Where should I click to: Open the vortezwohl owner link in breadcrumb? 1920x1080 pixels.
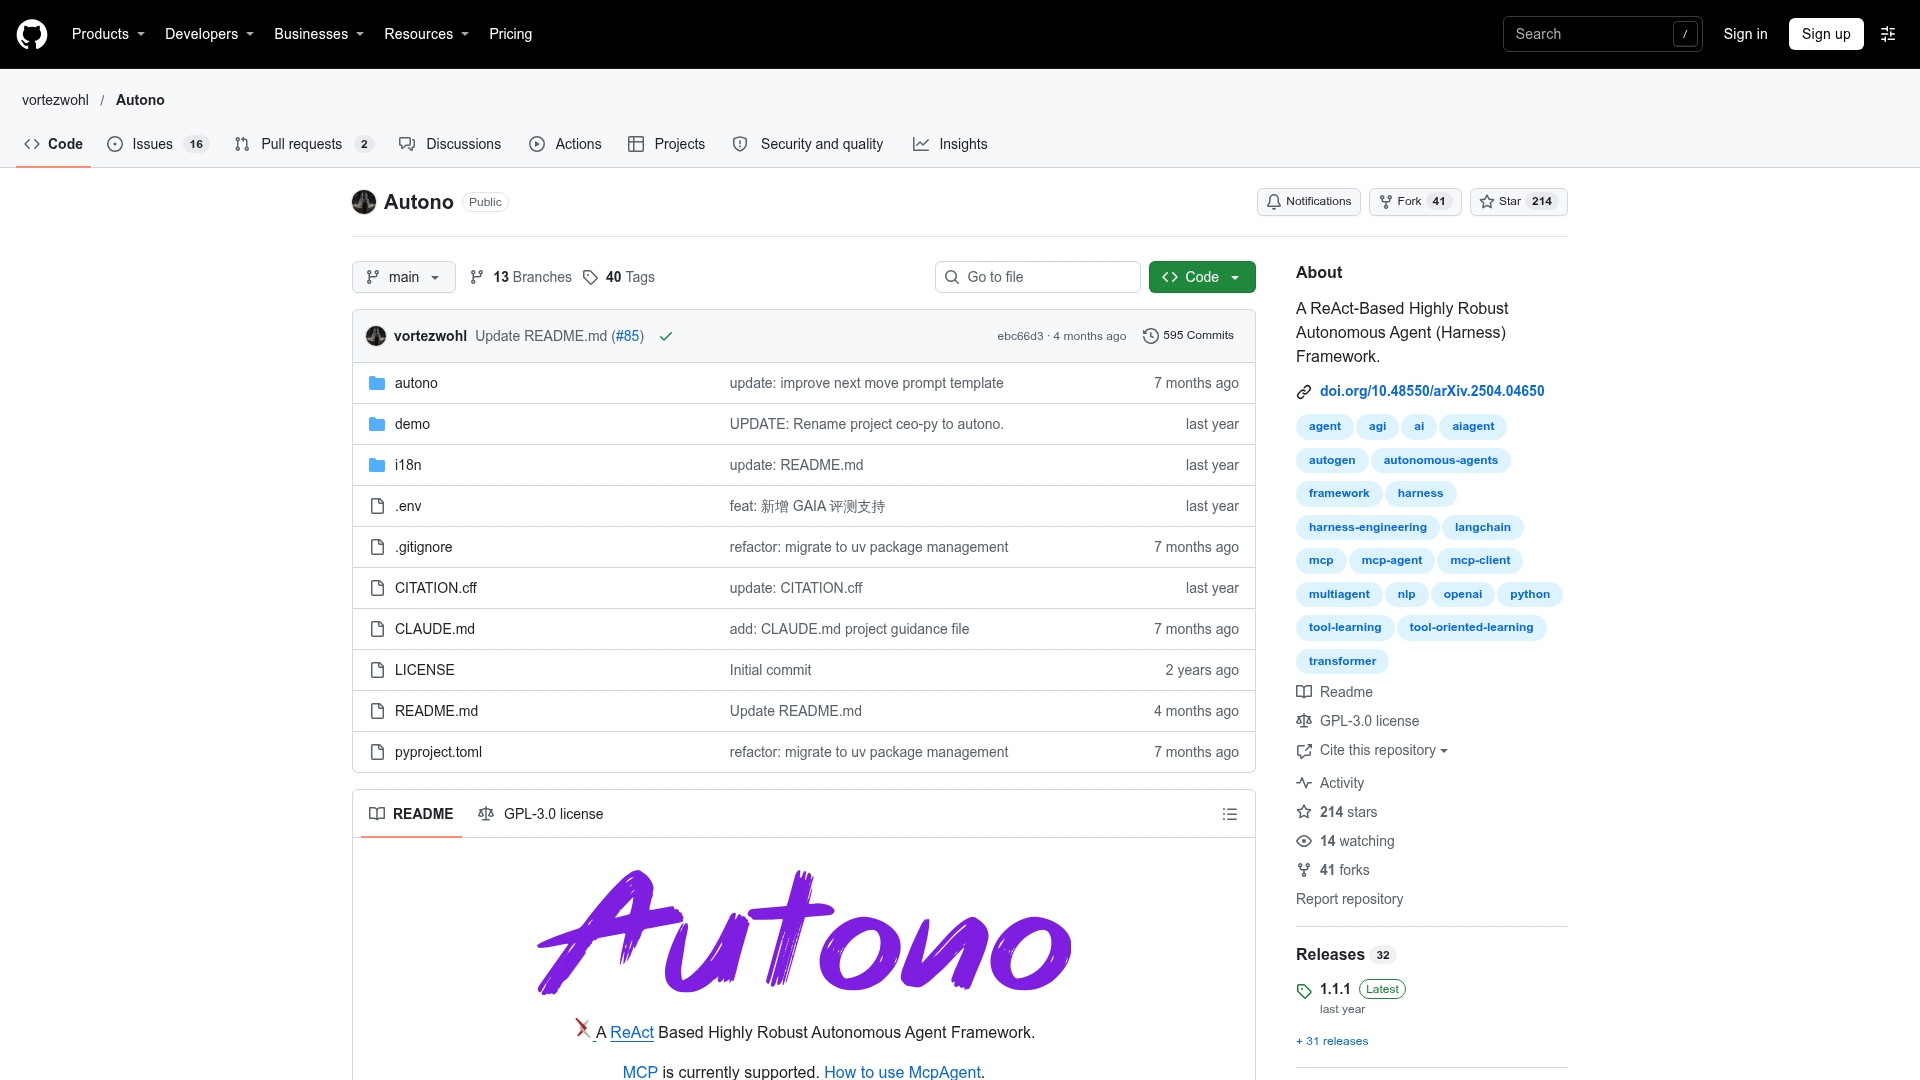(x=55, y=100)
